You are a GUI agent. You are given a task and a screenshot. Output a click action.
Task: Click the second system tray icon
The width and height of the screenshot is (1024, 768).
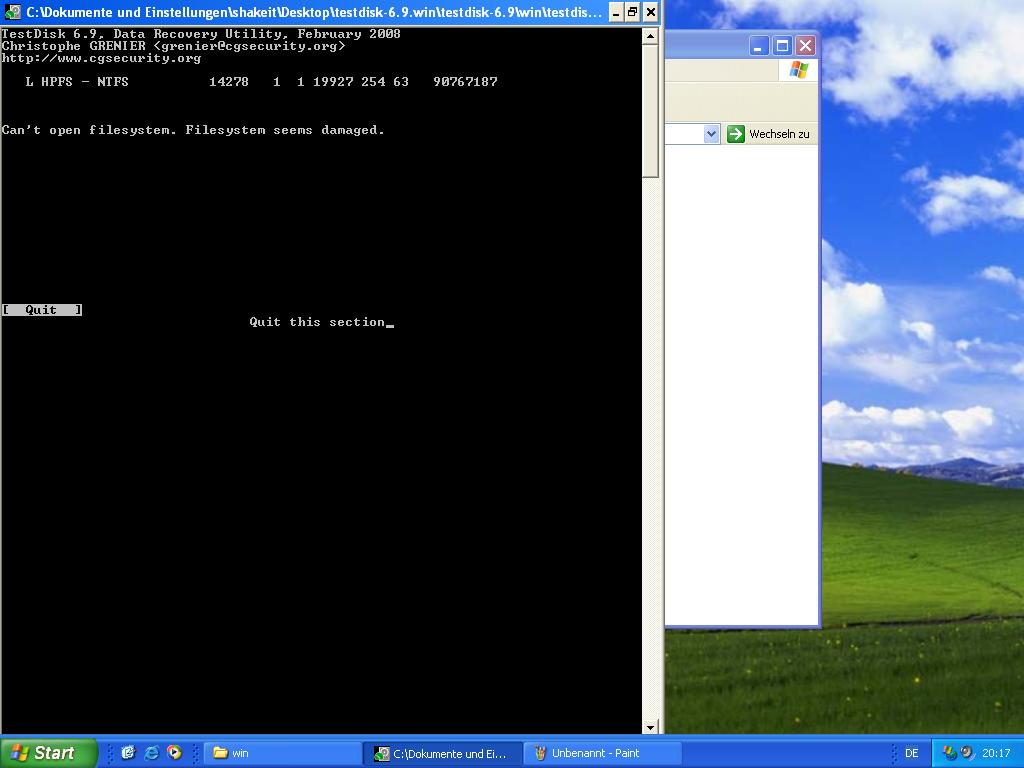click(x=967, y=753)
